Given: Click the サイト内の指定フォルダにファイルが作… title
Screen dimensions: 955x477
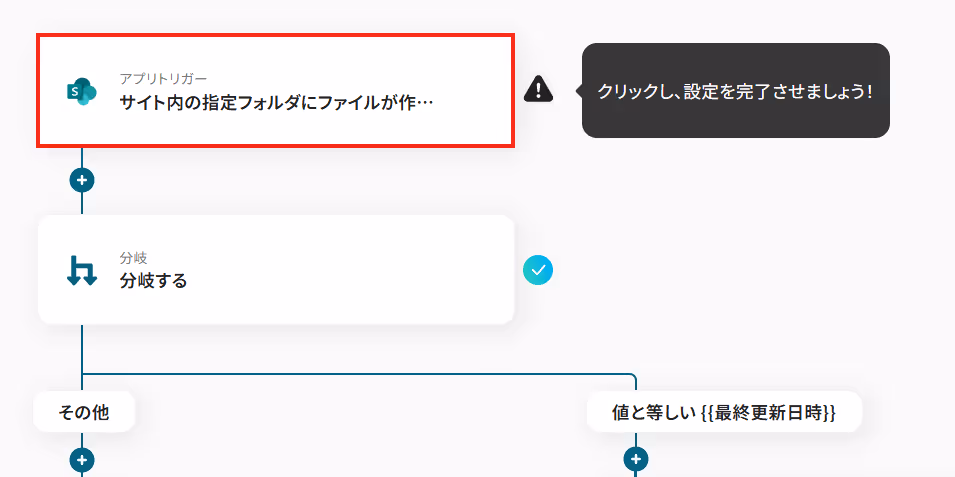Looking at the screenshot, I should pos(277,102).
